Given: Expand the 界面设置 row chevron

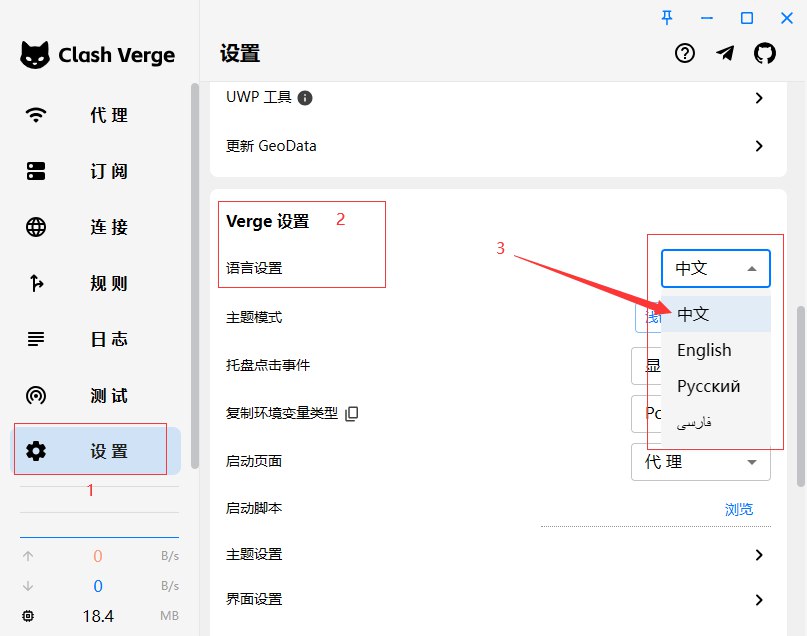Looking at the screenshot, I should click(759, 600).
